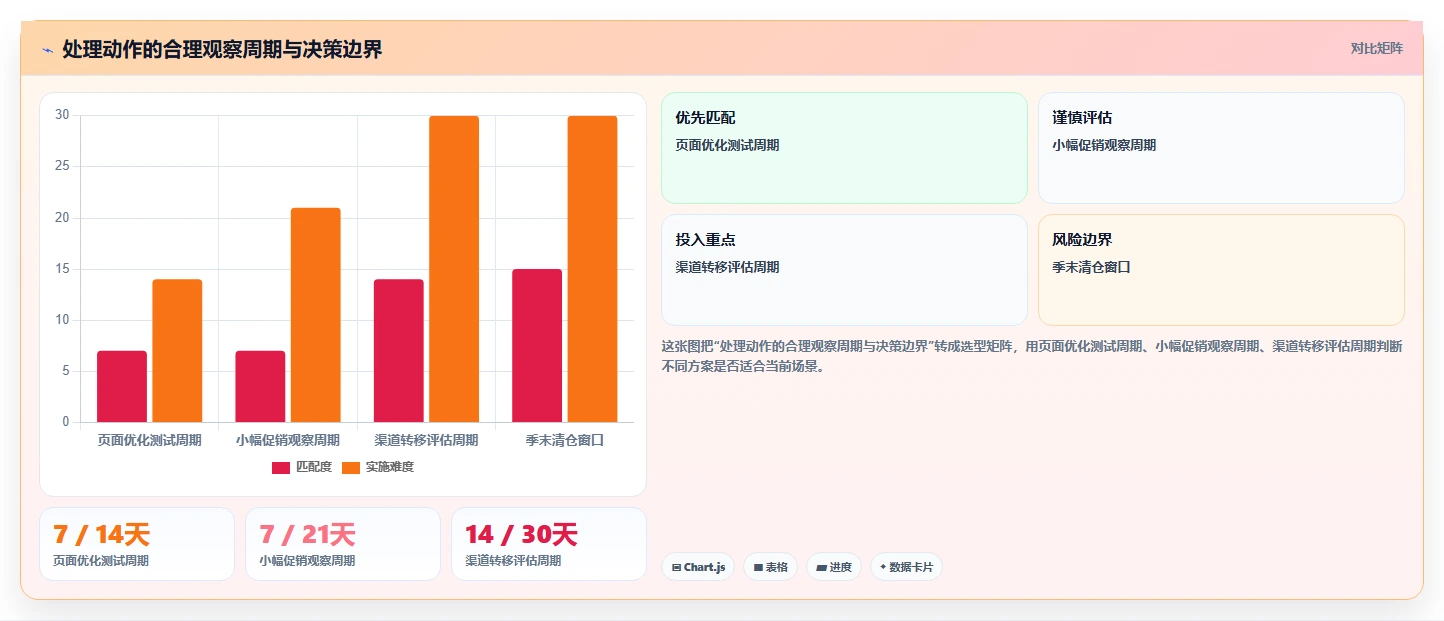Click the header icon beside the title
The width and height of the screenshot is (1444, 621).
click(x=47, y=49)
